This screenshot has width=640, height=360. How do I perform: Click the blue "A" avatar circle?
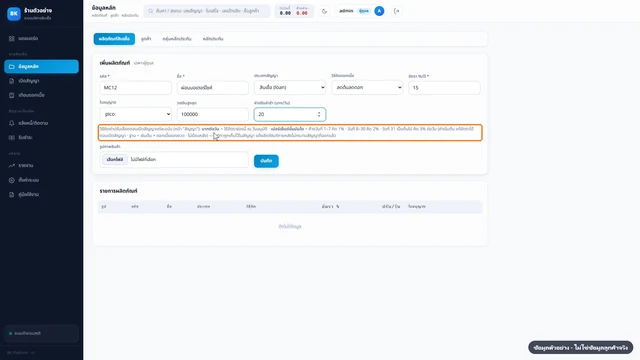379,11
